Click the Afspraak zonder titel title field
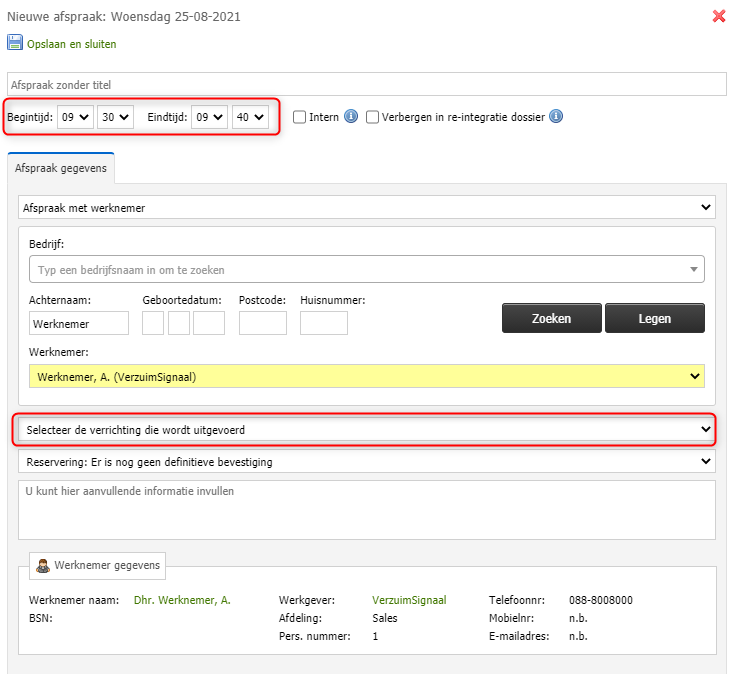 click(x=367, y=85)
